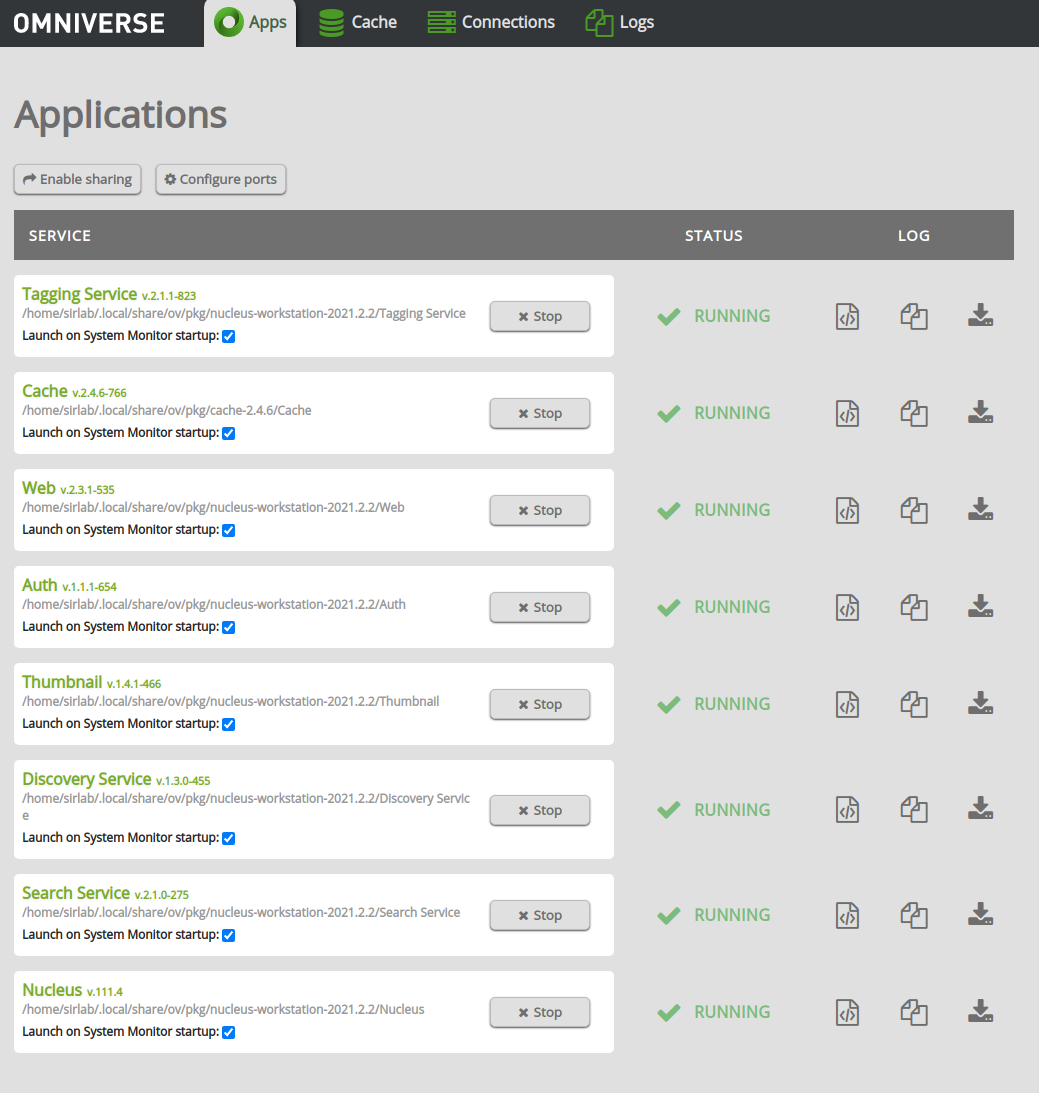This screenshot has width=1039, height=1093.
Task: Copy the Cache service log
Action: coord(914,413)
